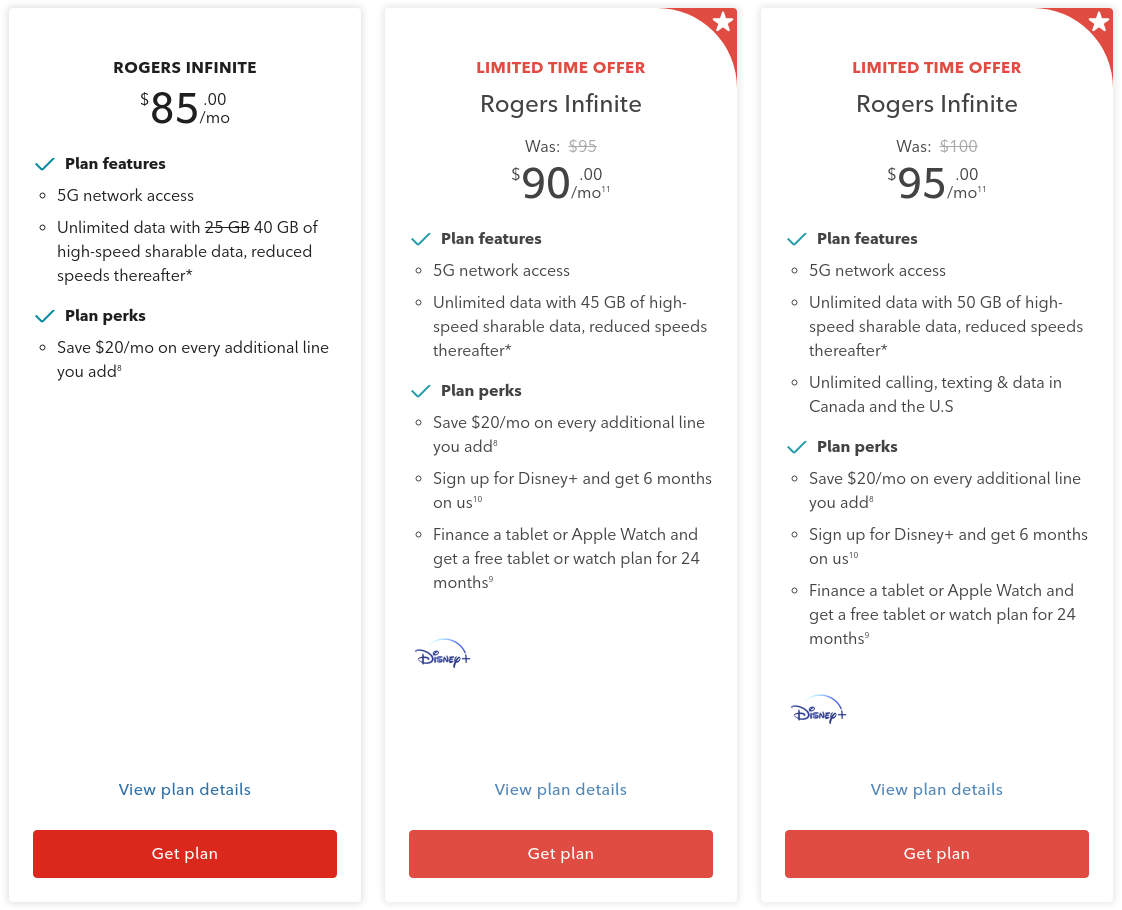
Task: Click the Plan perks checkmark in the $85 plan
Action: 45,316
